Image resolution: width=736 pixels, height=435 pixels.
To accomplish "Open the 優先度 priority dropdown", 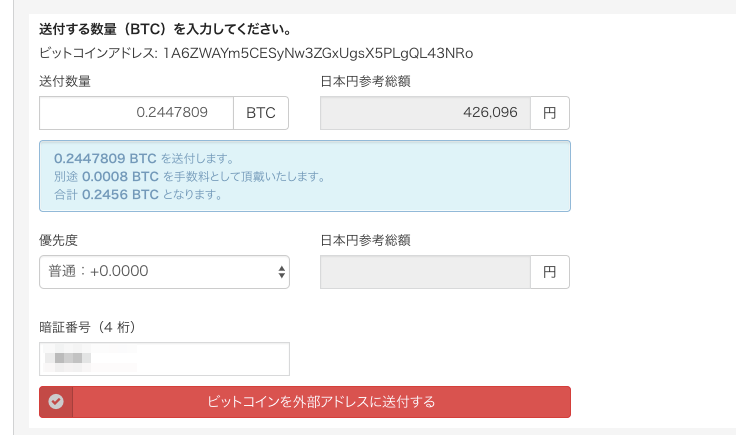I will pos(164,272).
